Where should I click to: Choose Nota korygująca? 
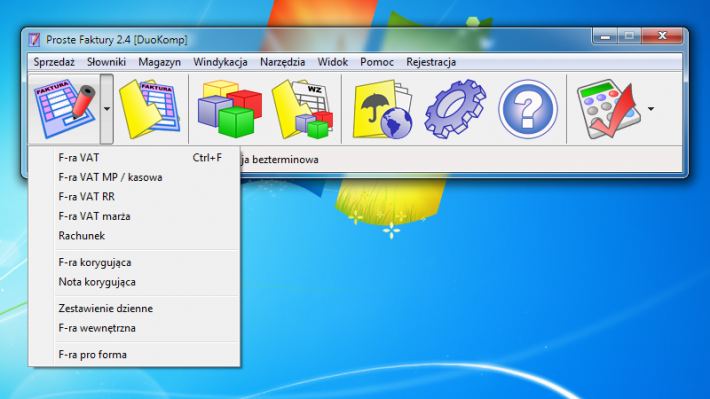(134, 282)
